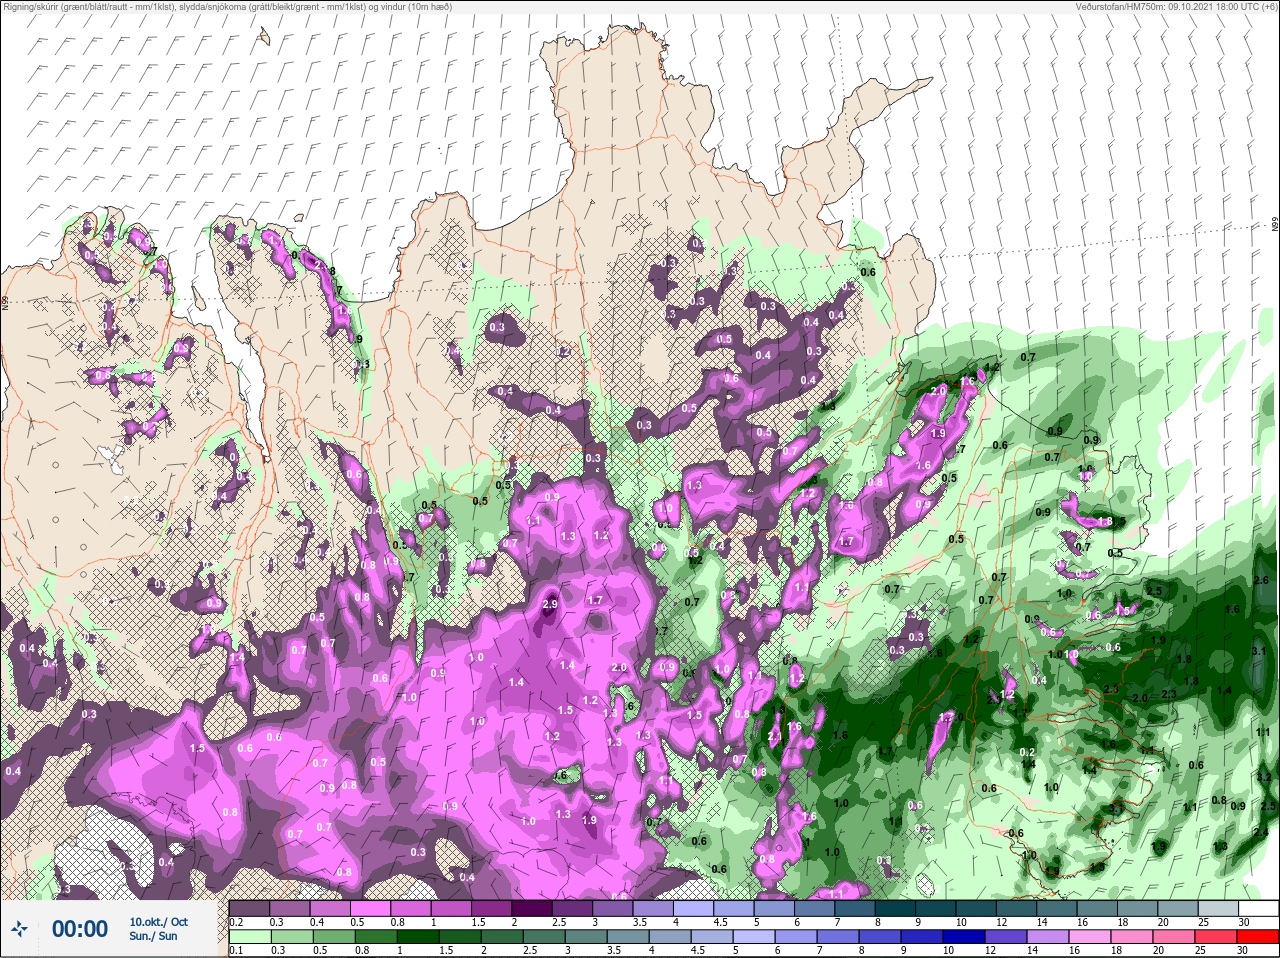Click the '0.1' label on the lower legend scale
This screenshot has width=1280, height=958.
pyautogui.click(x=236, y=951)
